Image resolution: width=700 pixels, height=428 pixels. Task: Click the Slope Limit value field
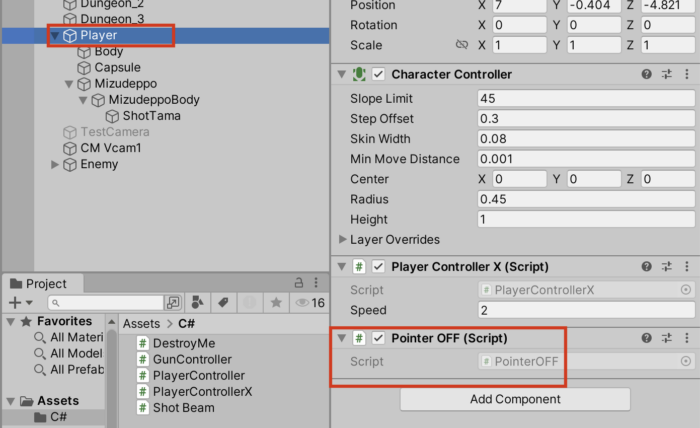585,99
